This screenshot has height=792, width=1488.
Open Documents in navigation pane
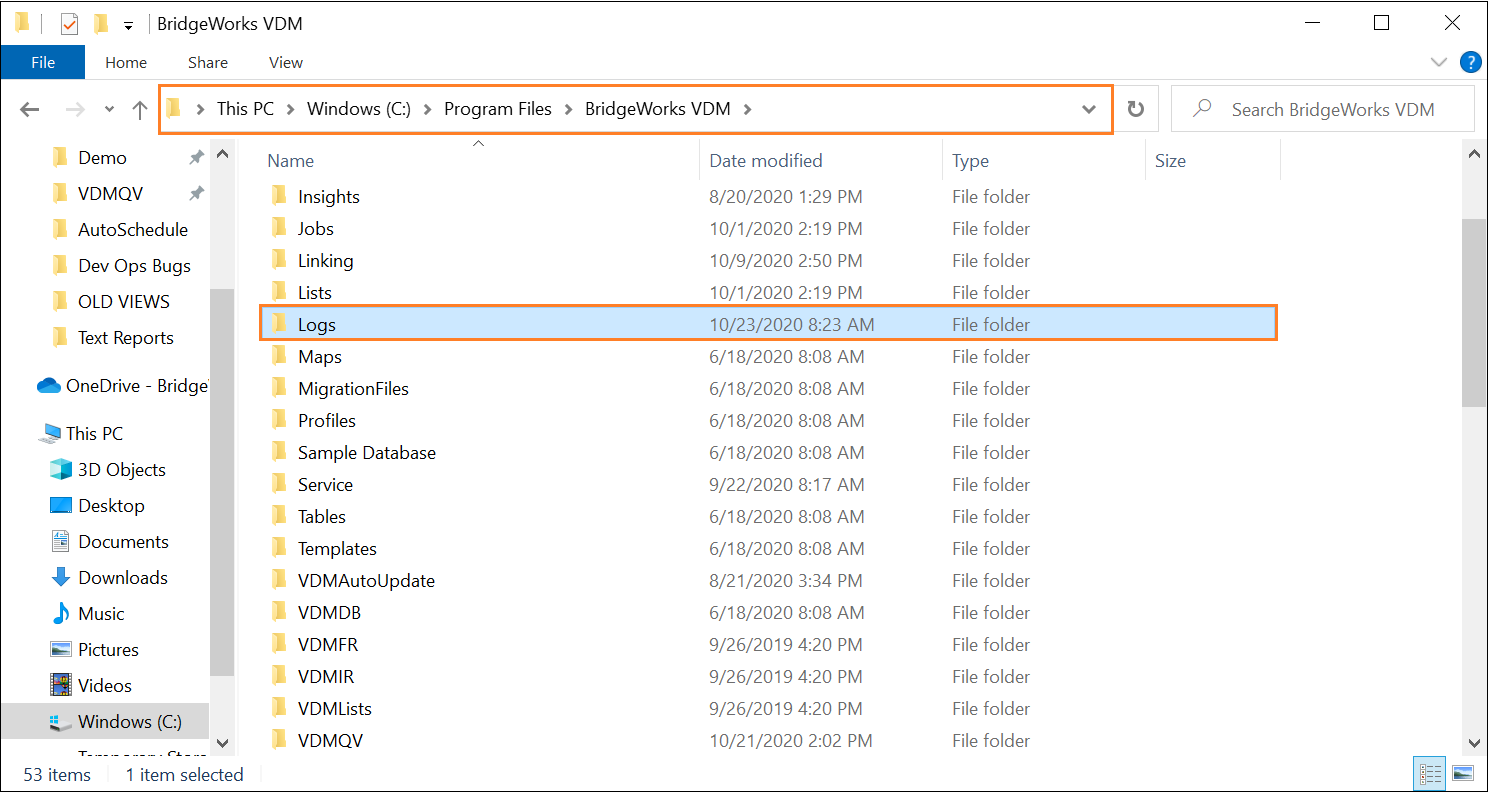123,542
